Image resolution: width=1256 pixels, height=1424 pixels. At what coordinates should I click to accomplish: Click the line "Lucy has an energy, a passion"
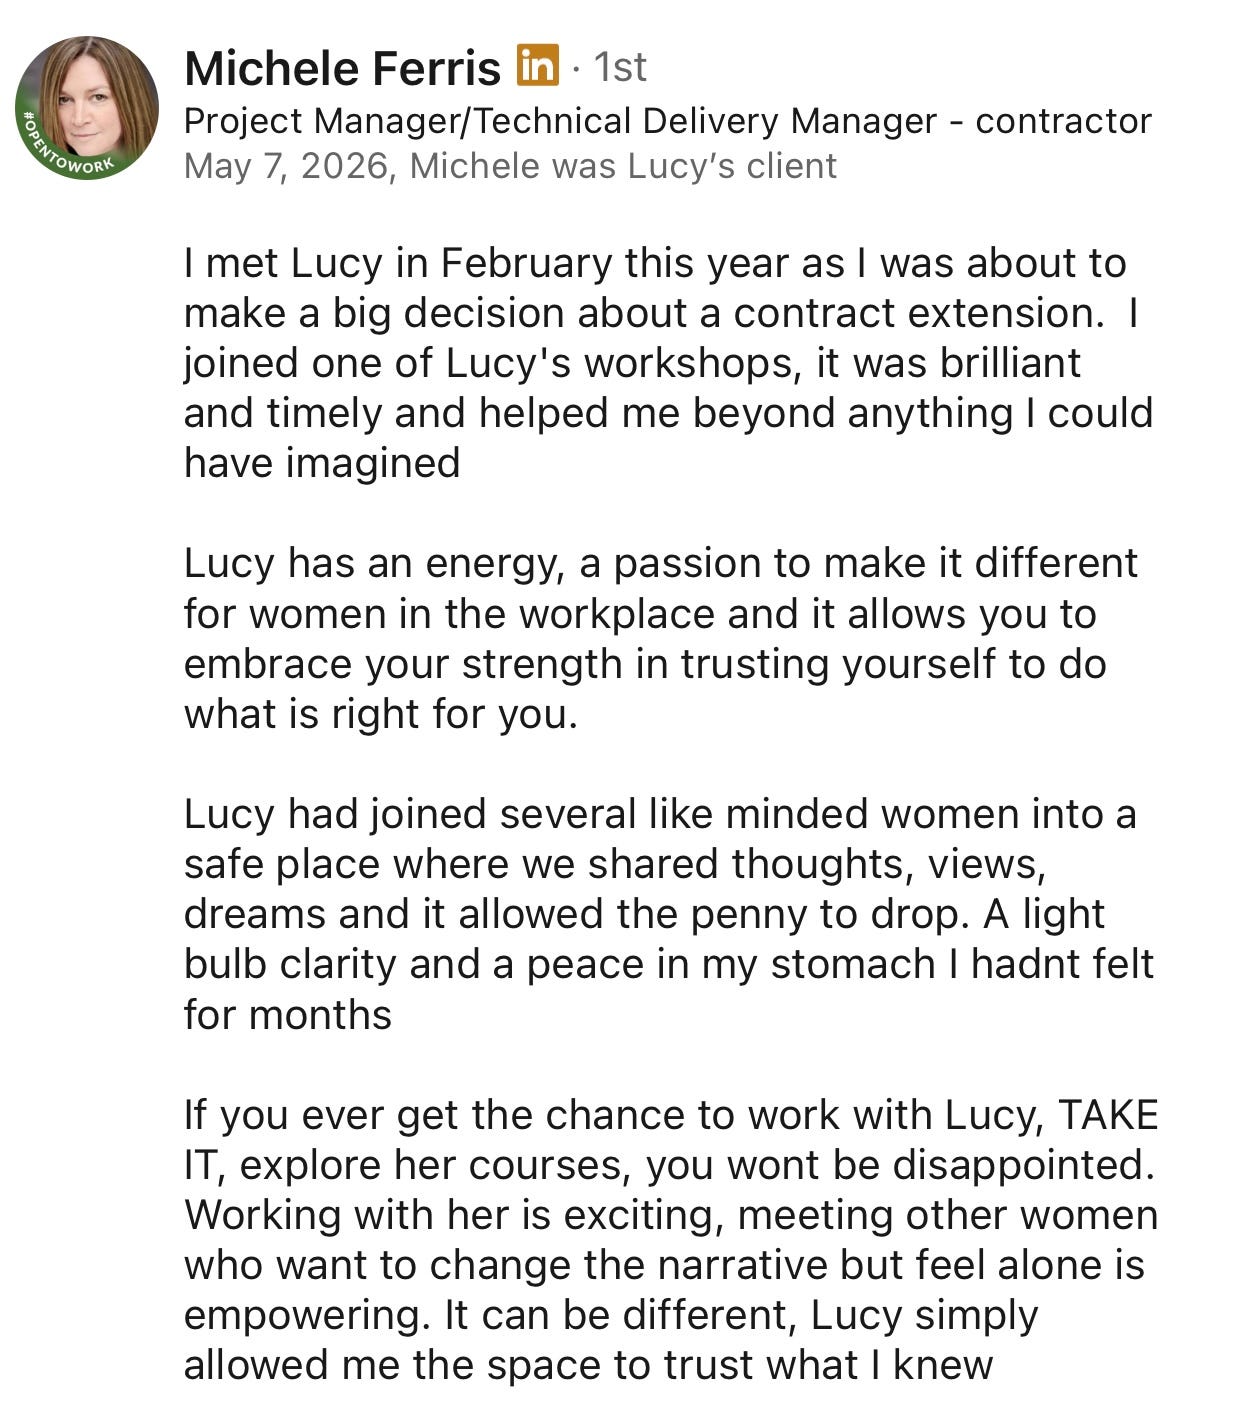point(661,564)
